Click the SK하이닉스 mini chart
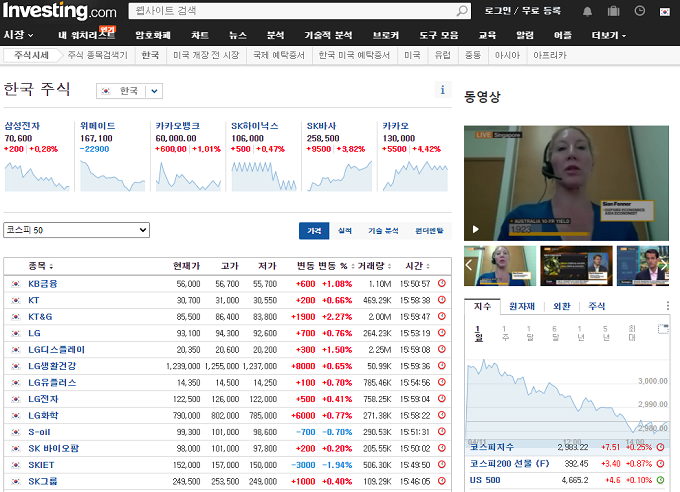 pyautogui.click(x=264, y=176)
